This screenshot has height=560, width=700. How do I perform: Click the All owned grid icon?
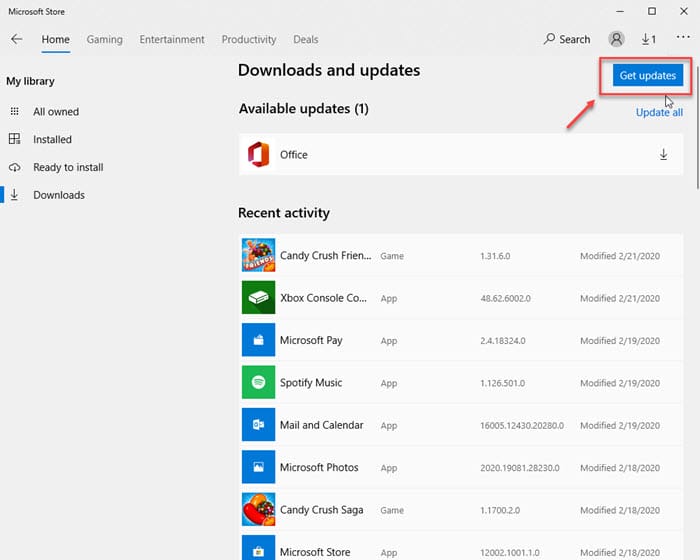14,111
